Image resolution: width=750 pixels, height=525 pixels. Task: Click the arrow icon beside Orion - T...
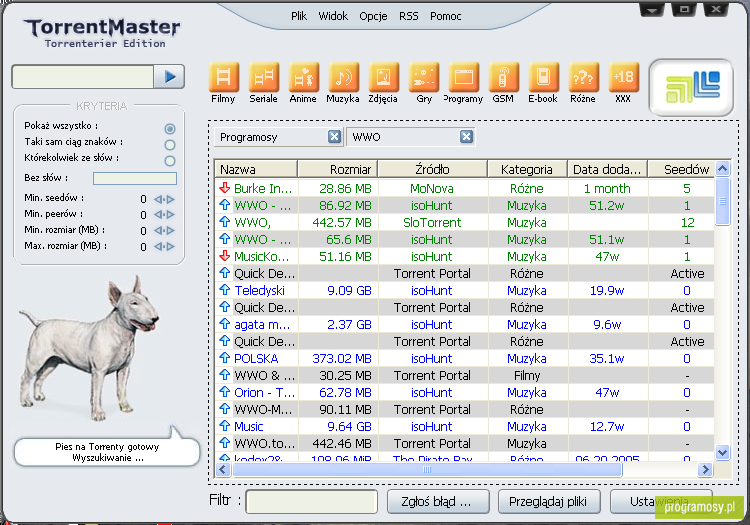225,392
